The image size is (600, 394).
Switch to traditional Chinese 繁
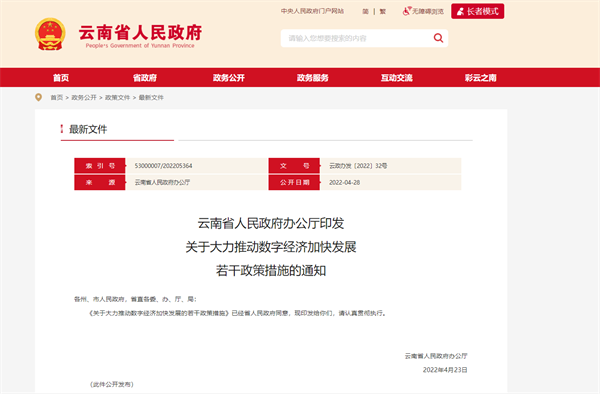383,11
